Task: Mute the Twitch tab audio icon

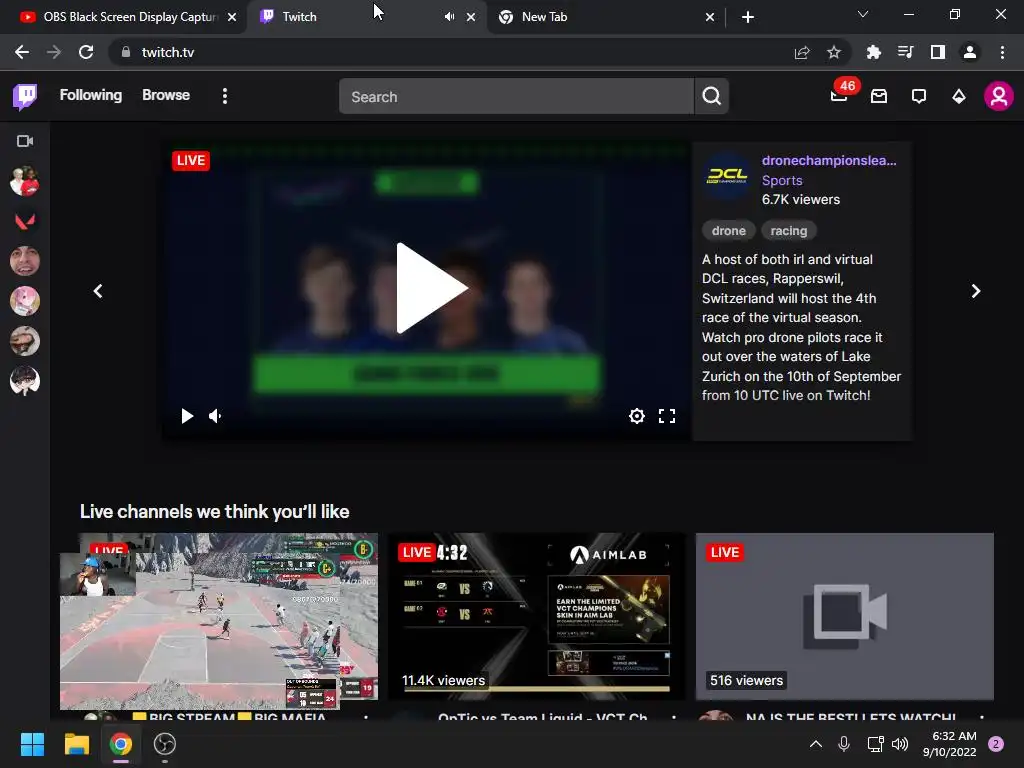Action: pos(449,17)
